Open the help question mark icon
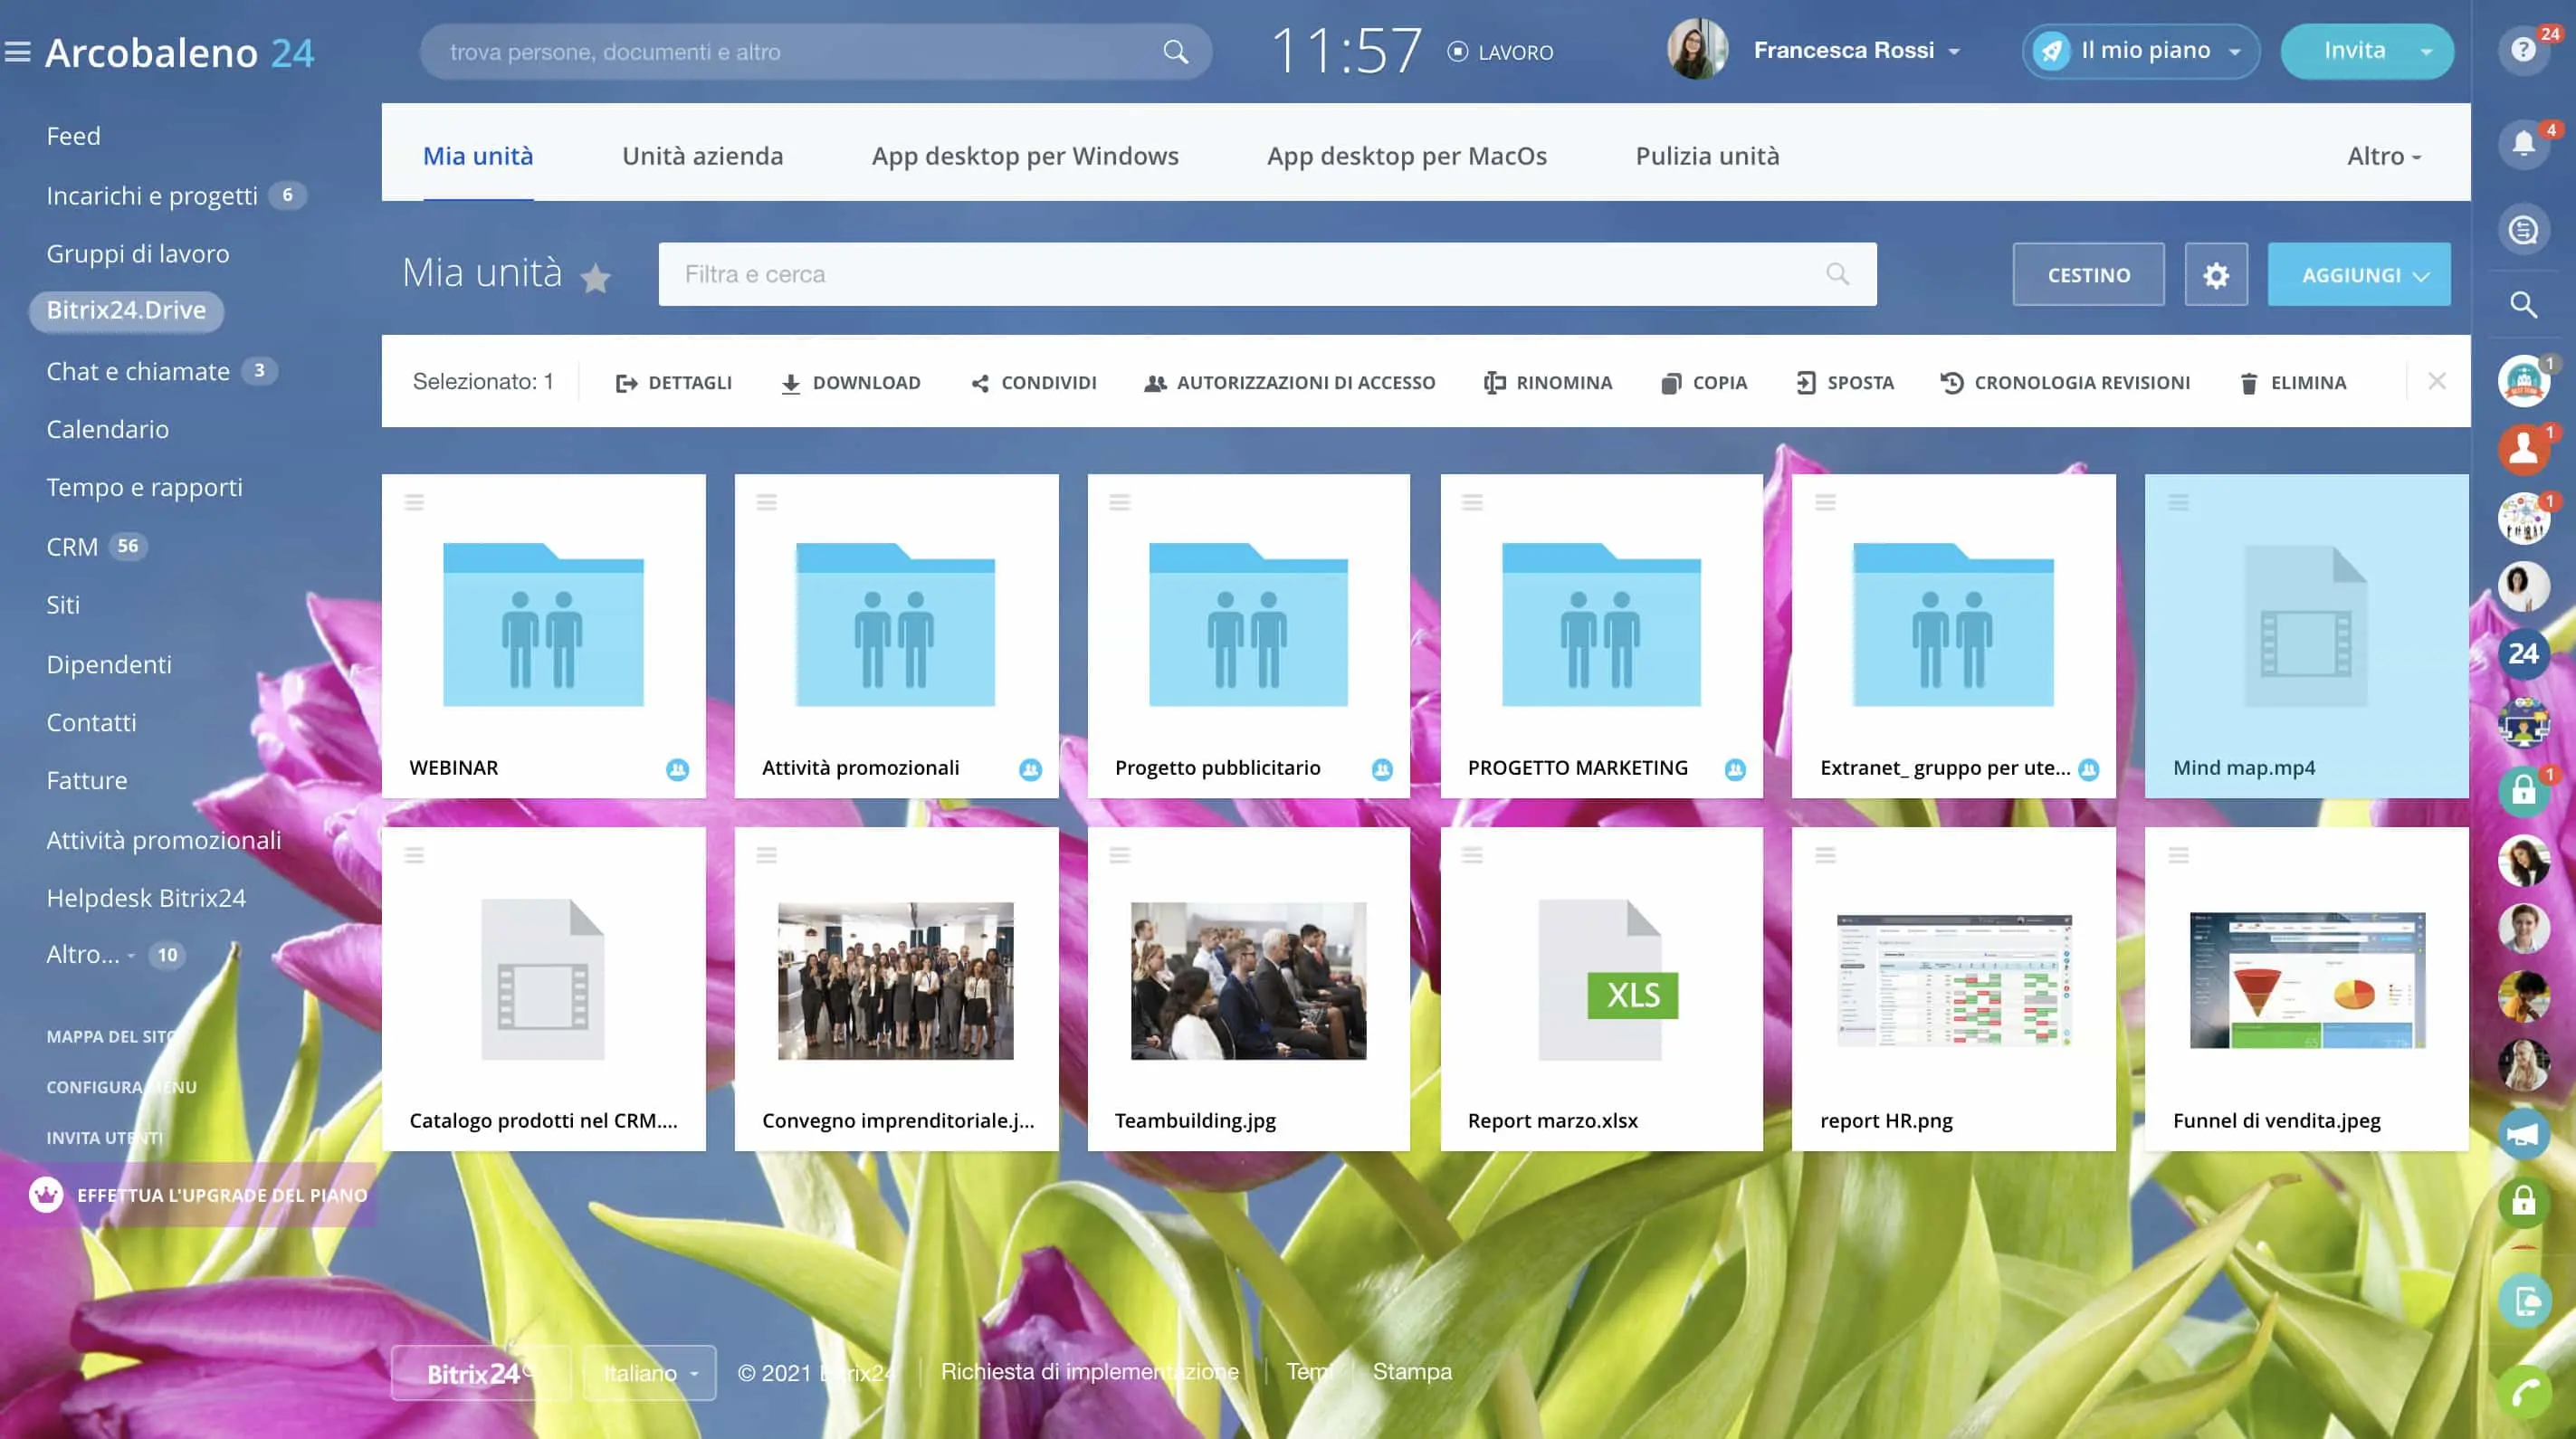 pos(2523,49)
